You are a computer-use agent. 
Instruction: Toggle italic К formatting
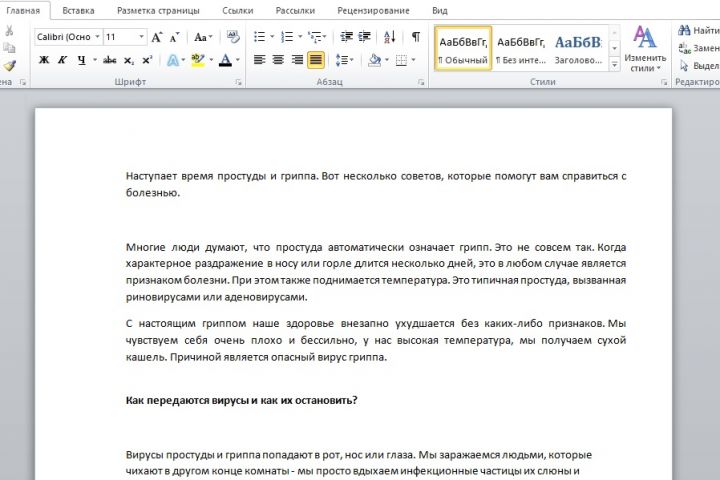coord(62,60)
